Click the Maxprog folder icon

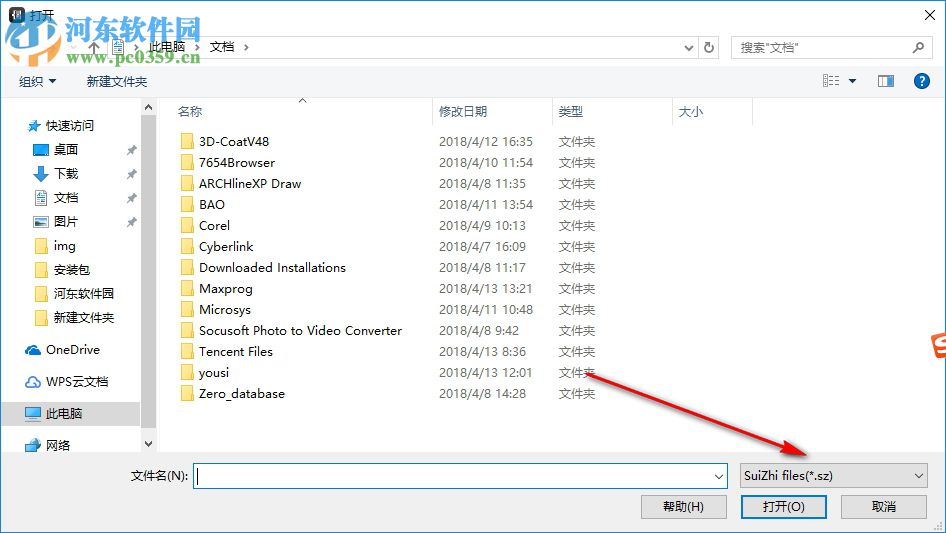coord(187,289)
